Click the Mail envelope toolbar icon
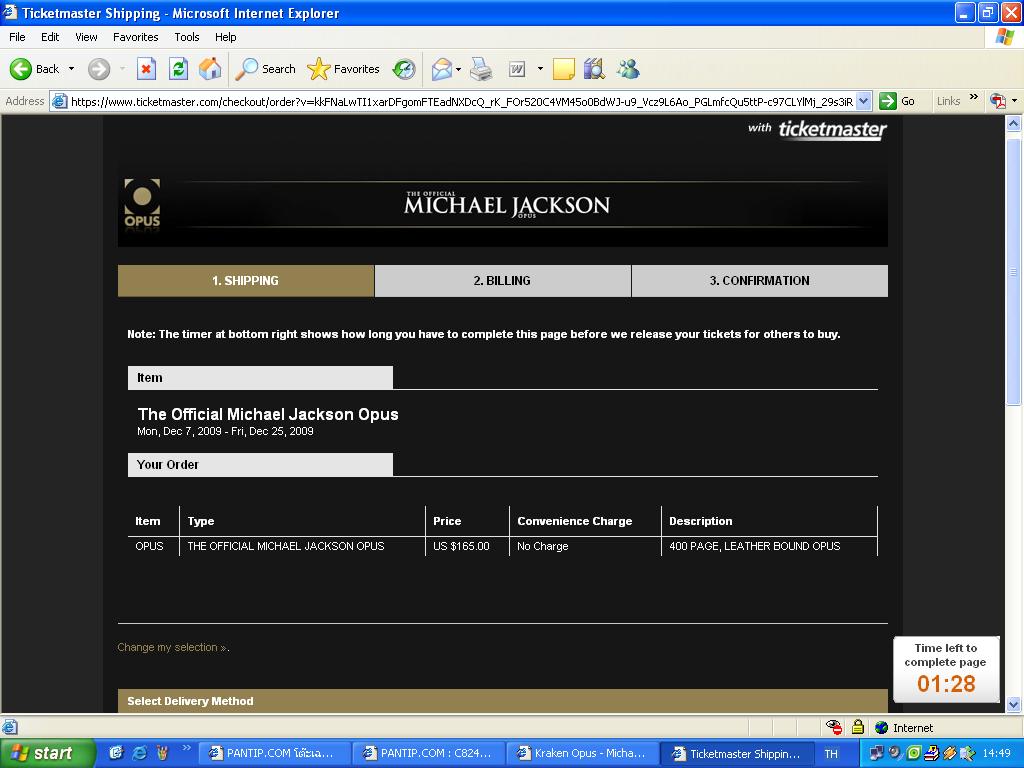 coord(442,69)
